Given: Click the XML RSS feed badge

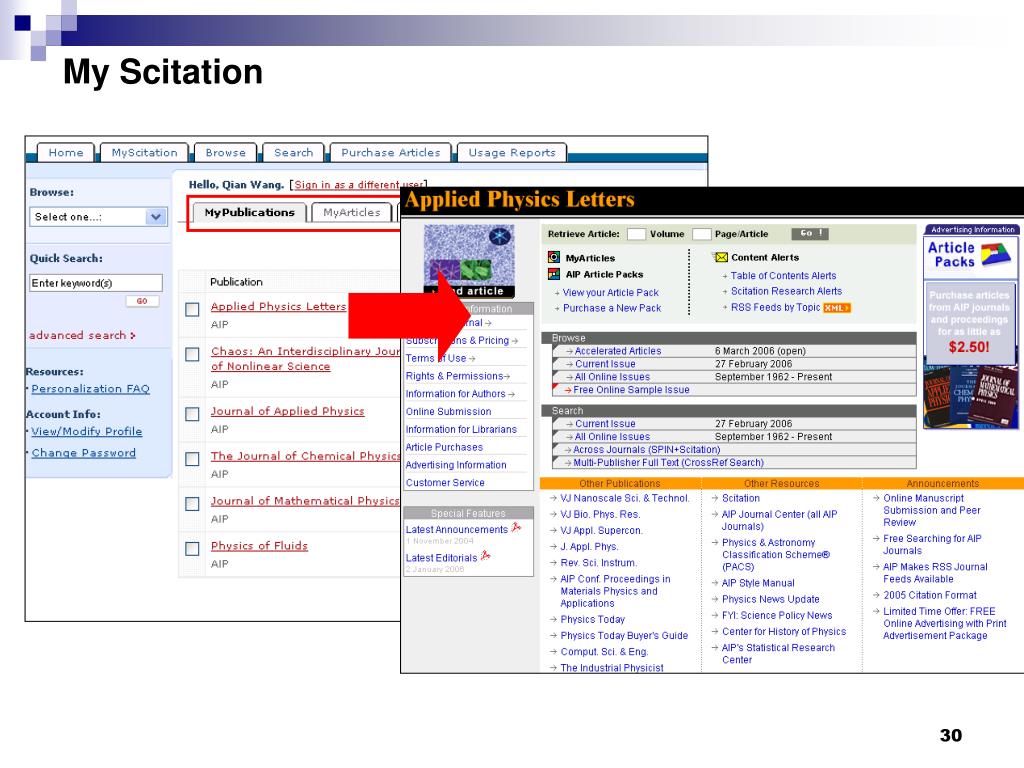Looking at the screenshot, I should 837,308.
